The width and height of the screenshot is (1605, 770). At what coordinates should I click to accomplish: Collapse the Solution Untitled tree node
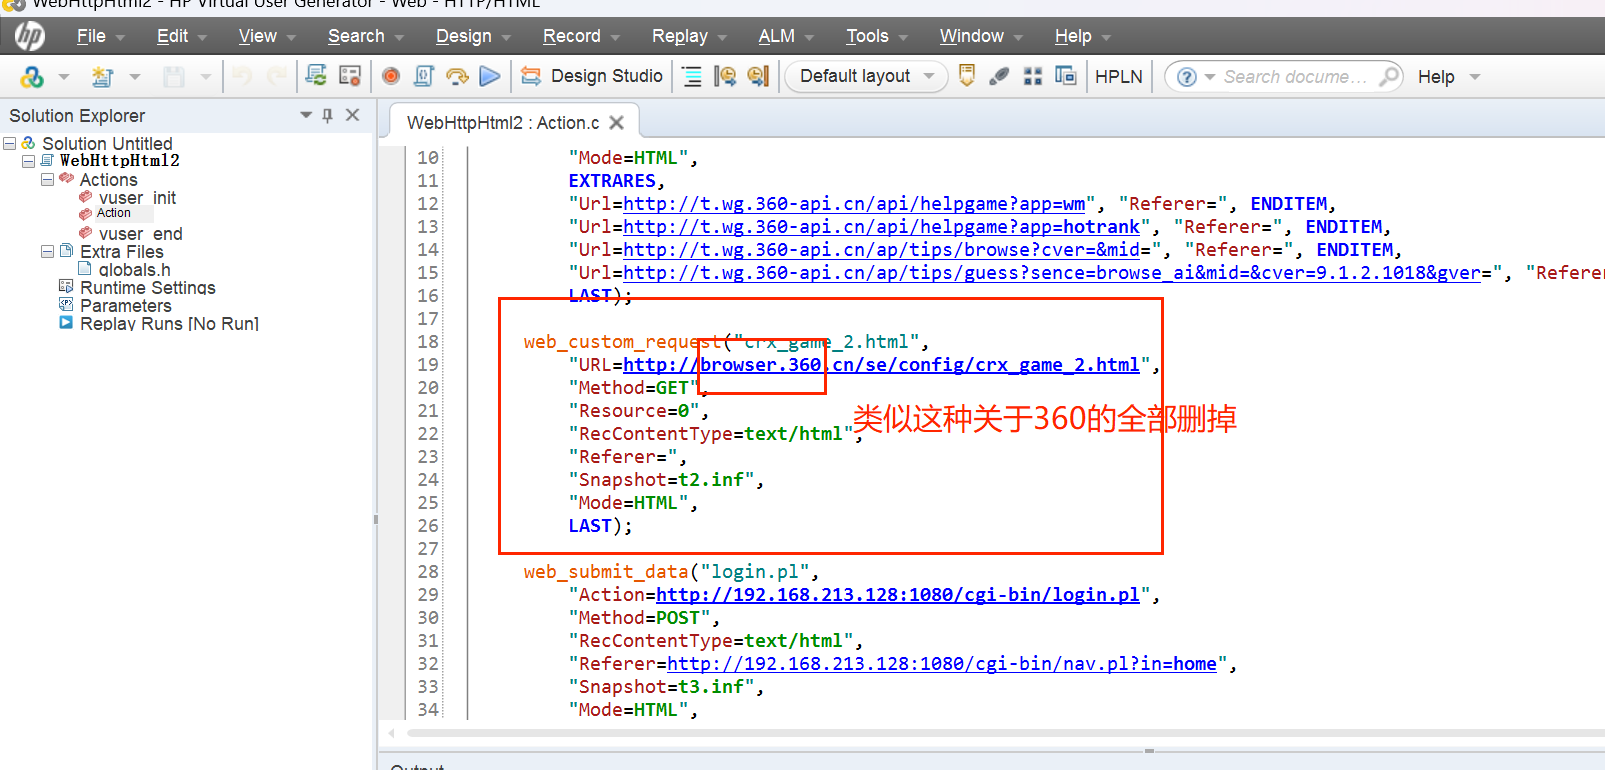pyautogui.click(x=10, y=144)
